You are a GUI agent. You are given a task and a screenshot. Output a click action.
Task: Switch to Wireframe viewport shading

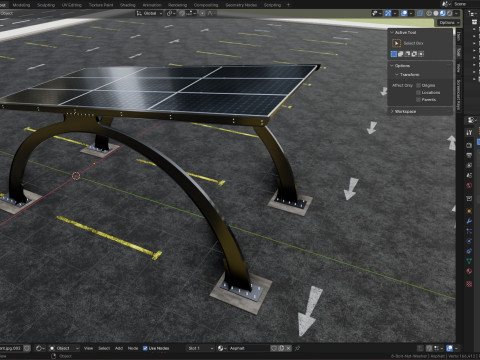pyautogui.click(x=429, y=13)
